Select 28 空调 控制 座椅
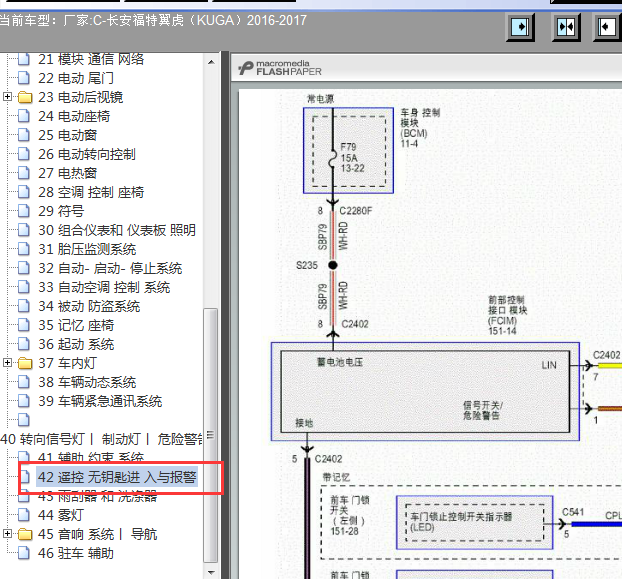This screenshot has height=579, width=622. point(91,192)
